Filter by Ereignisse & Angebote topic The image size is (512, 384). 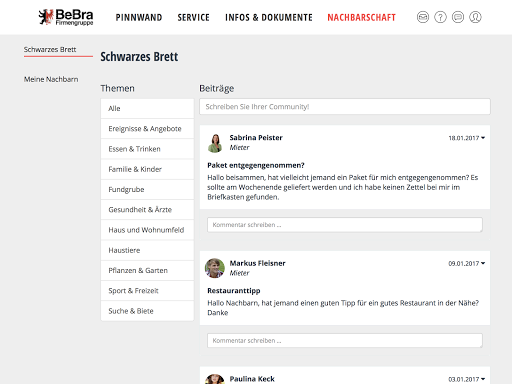click(x=147, y=129)
